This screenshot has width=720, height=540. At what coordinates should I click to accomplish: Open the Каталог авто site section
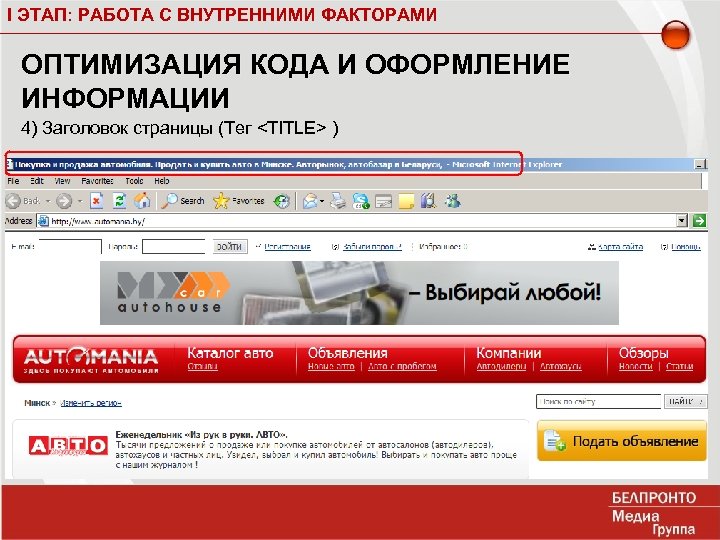click(230, 353)
